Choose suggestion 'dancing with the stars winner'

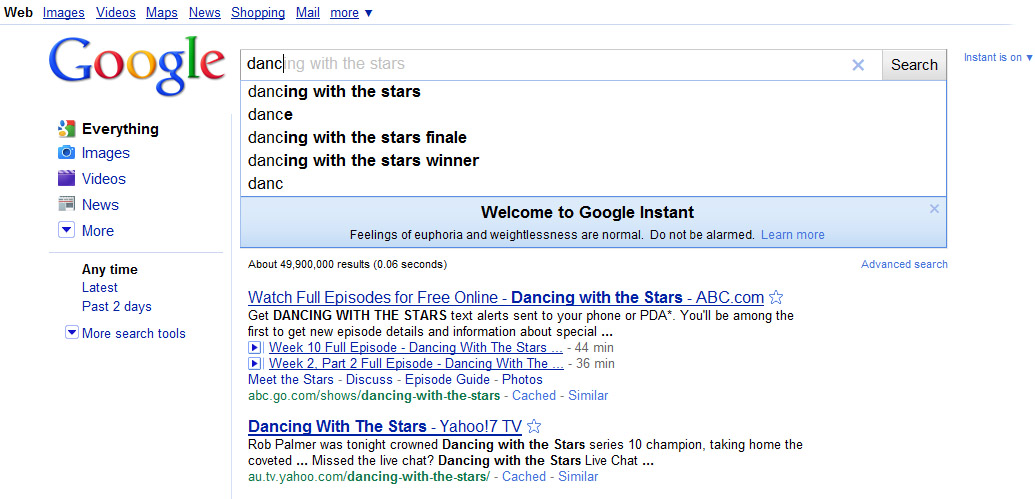pyautogui.click(x=593, y=160)
